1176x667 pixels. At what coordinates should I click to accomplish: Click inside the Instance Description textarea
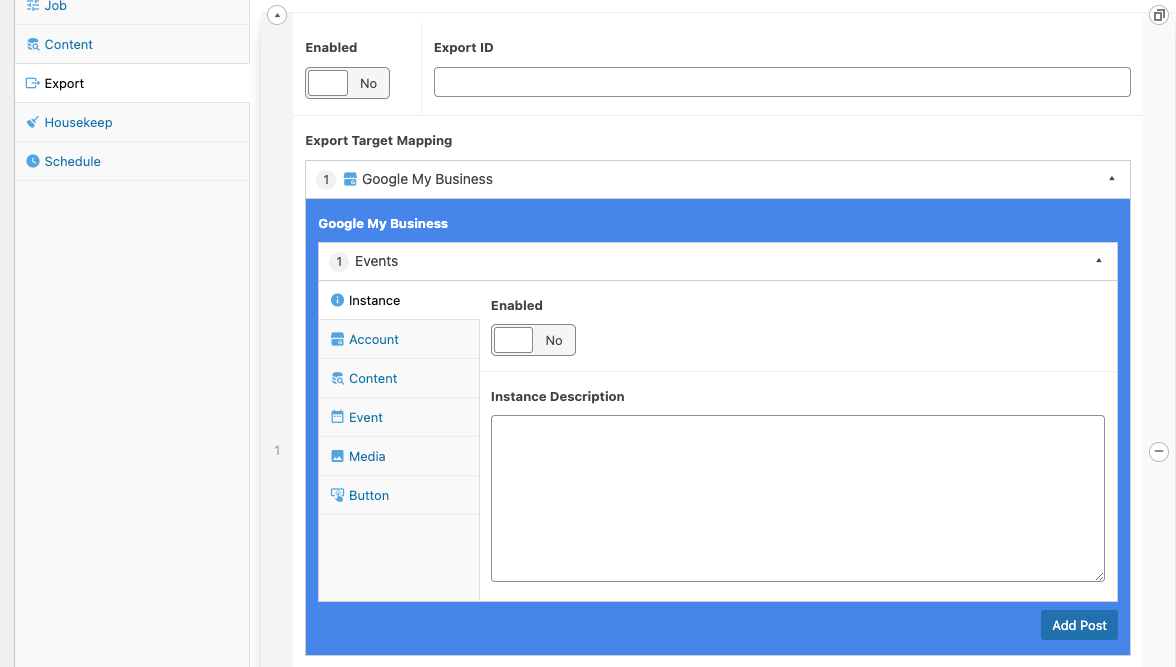[797, 498]
